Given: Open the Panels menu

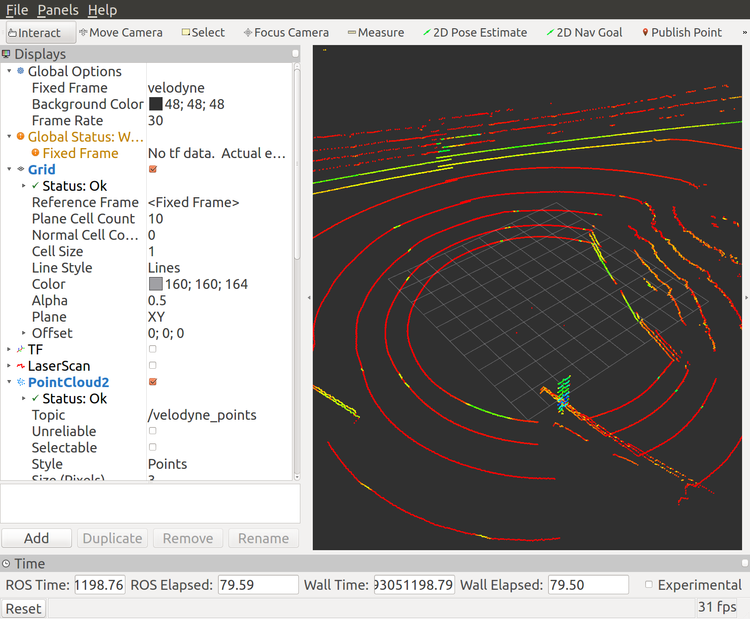Looking at the screenshot, I should [x=58, y=10].
